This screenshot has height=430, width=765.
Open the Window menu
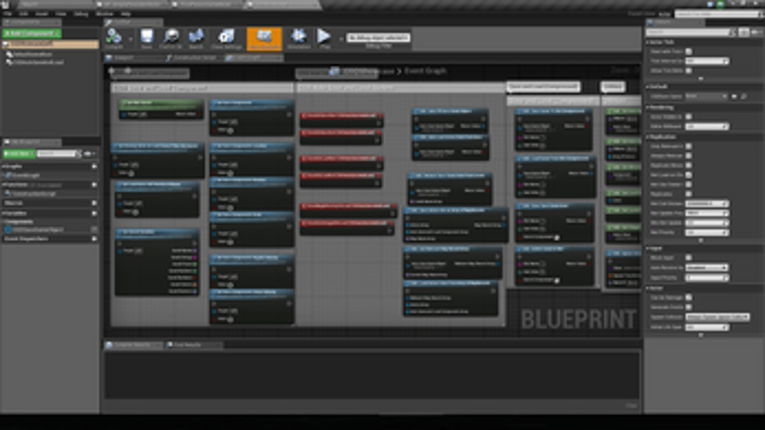(104, 14)
